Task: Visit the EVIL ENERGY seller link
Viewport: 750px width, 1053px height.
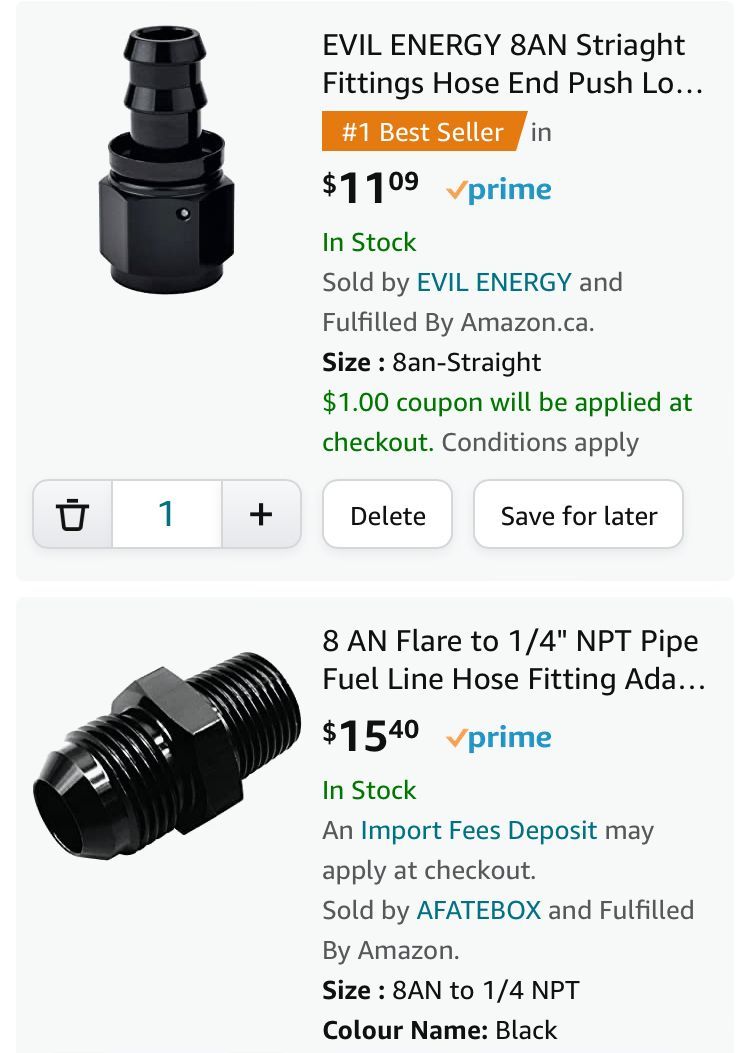Action: coord(494,282)
